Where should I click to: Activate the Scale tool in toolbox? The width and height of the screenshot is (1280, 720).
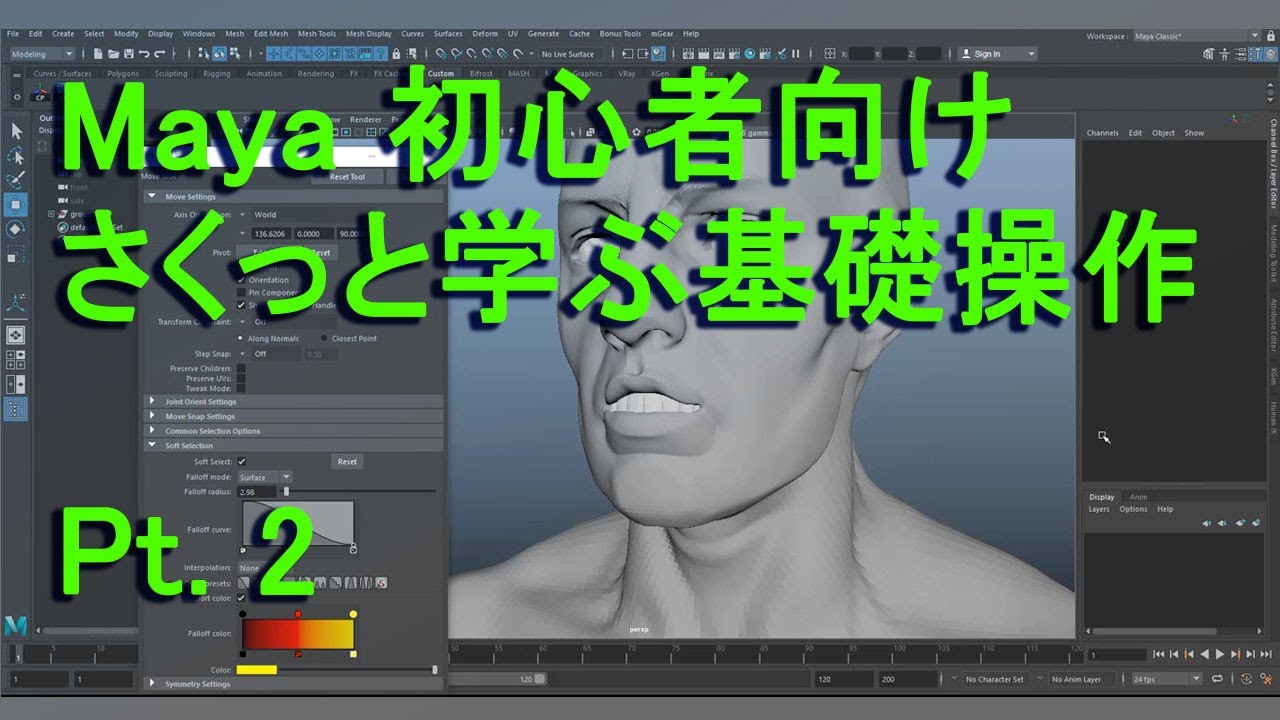[16, 254]
